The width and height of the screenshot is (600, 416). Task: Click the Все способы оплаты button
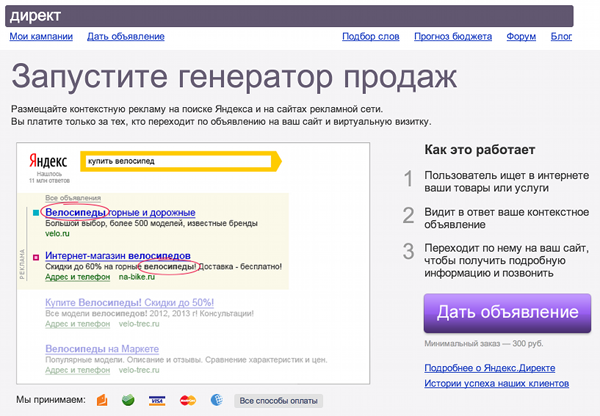coord(278,401)
